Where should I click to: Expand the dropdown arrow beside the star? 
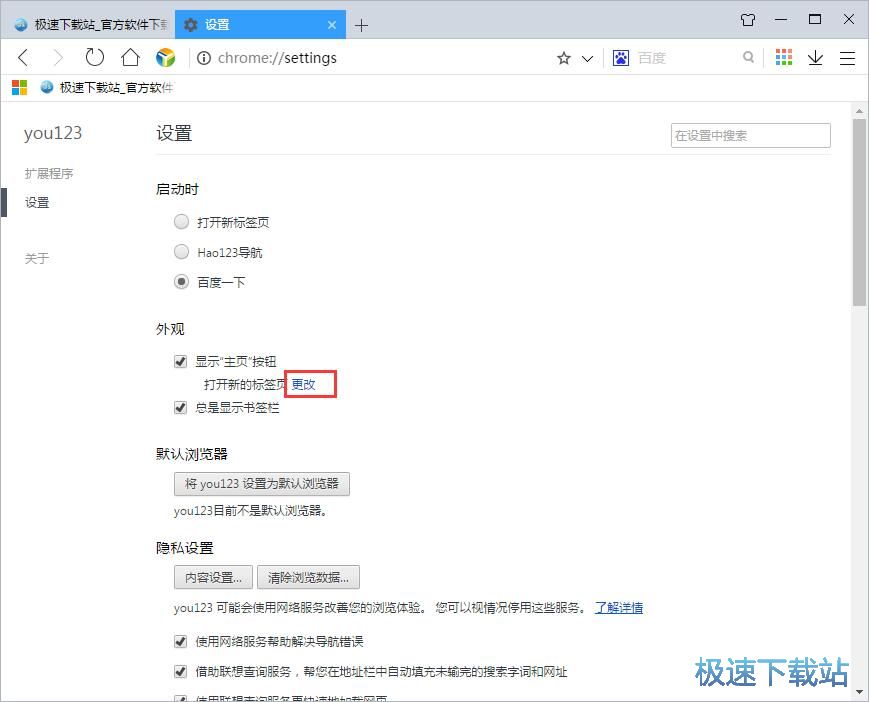[587, 58]
